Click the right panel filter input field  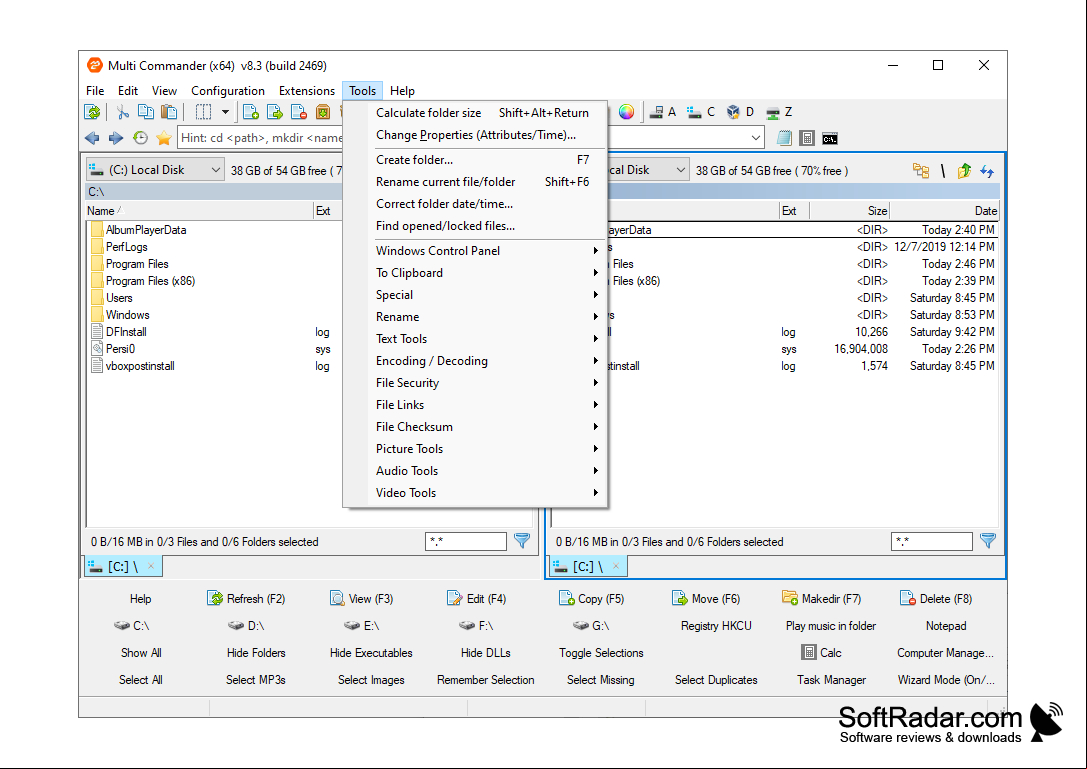[932, 542]
